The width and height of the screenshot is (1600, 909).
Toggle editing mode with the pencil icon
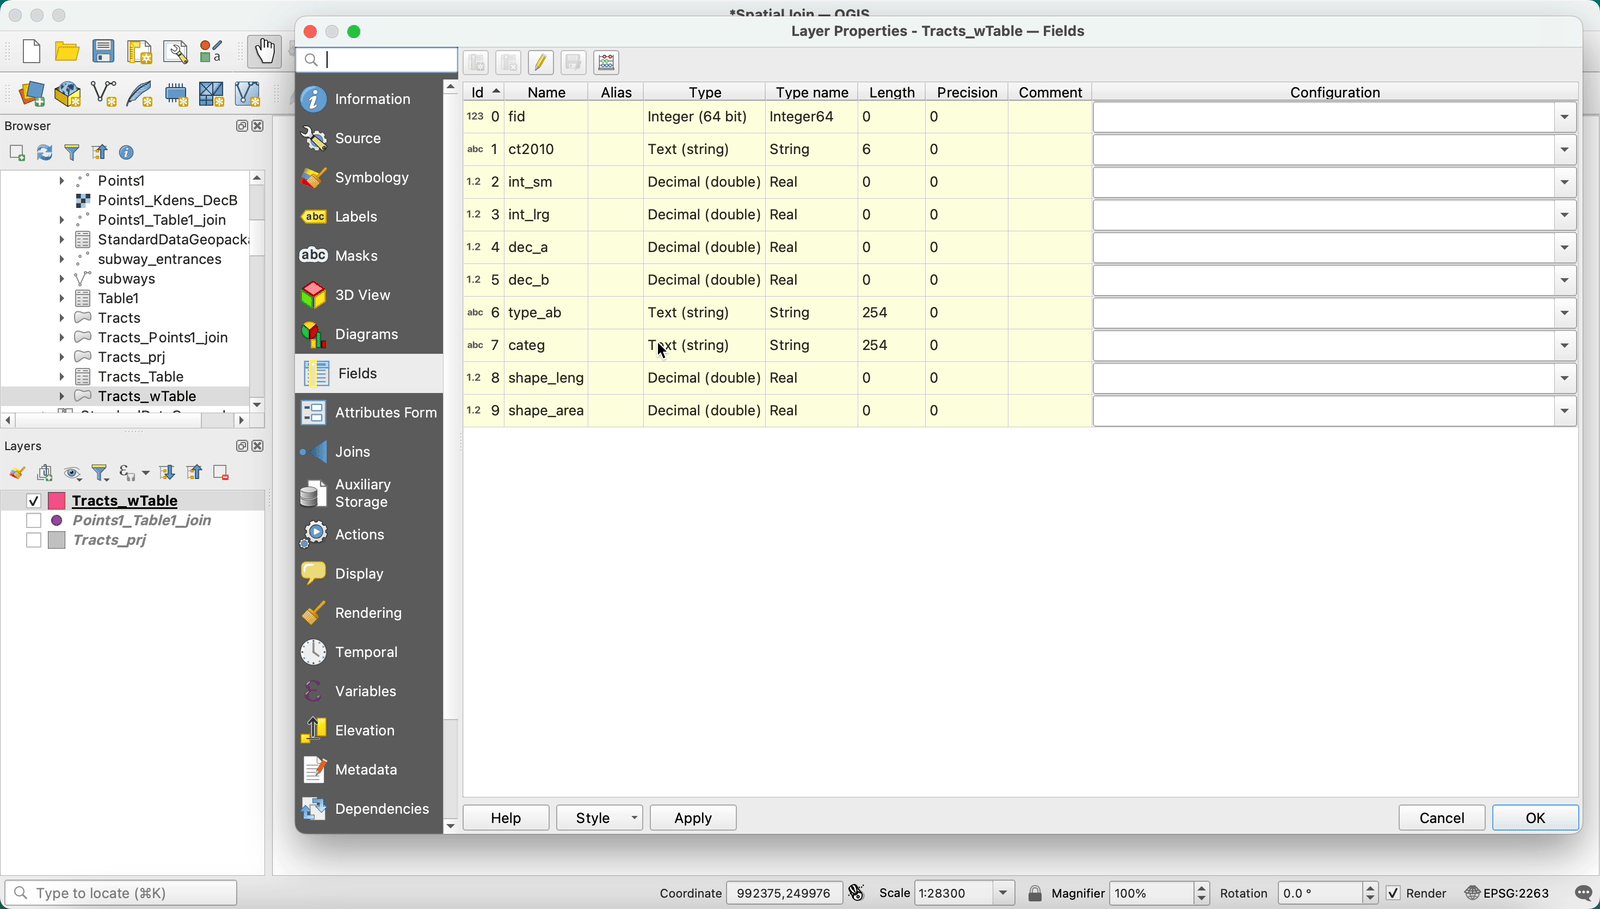pyautogui.click(x=541, y=62)
